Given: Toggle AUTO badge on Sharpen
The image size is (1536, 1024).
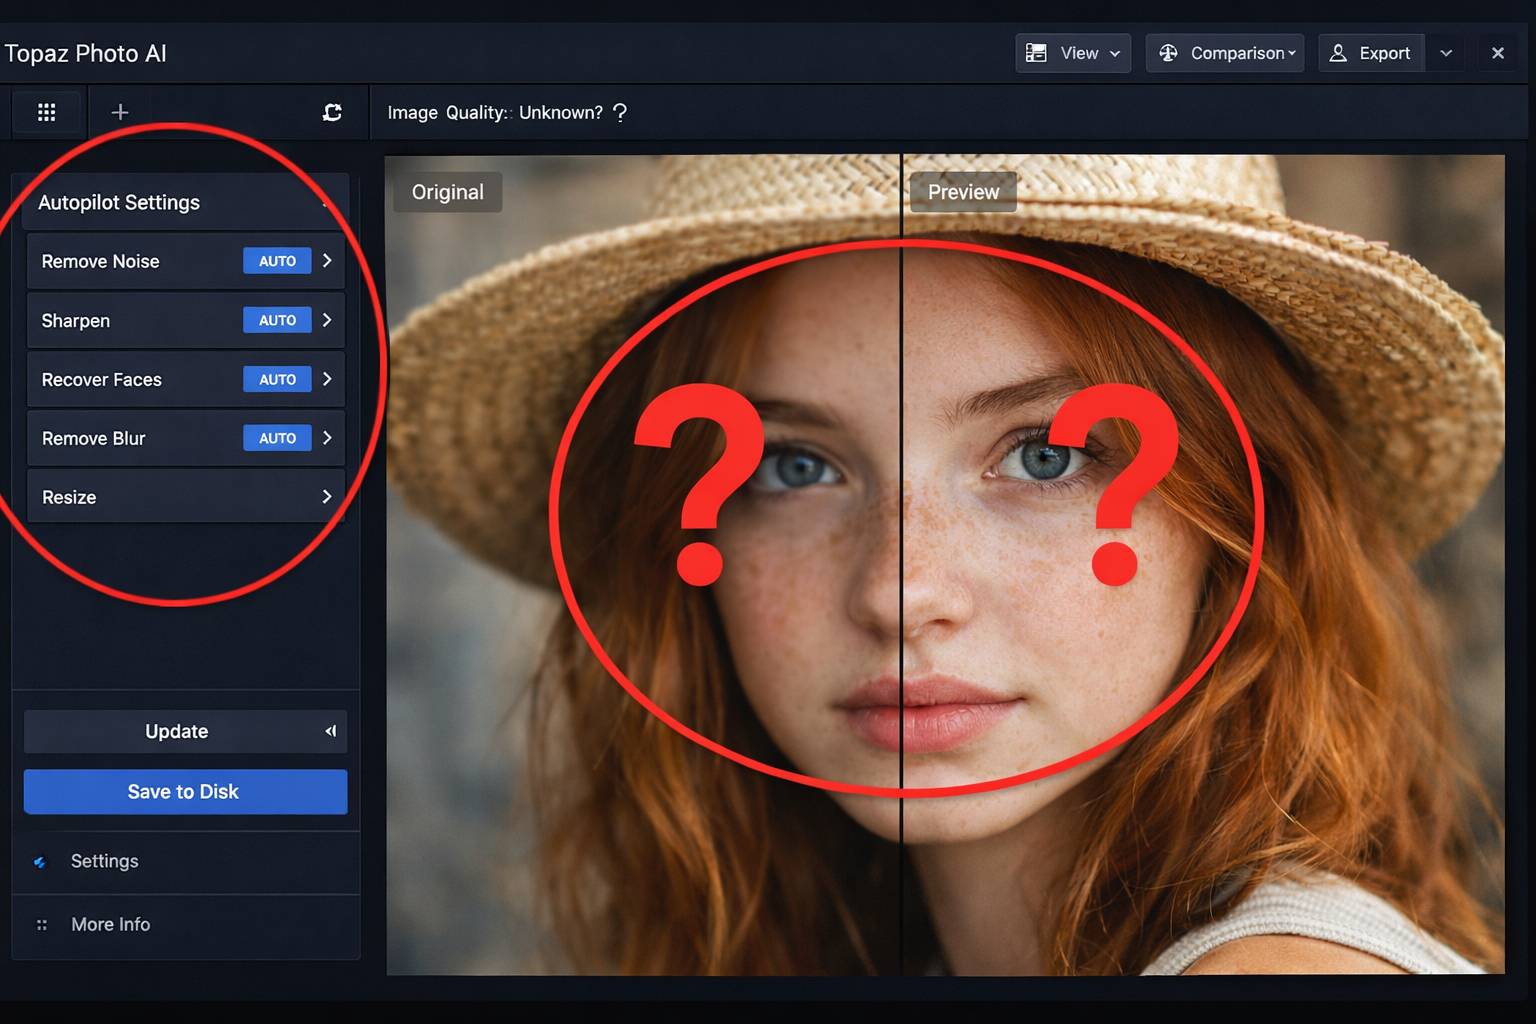Looking at the screenshot, I should (277, 320).
